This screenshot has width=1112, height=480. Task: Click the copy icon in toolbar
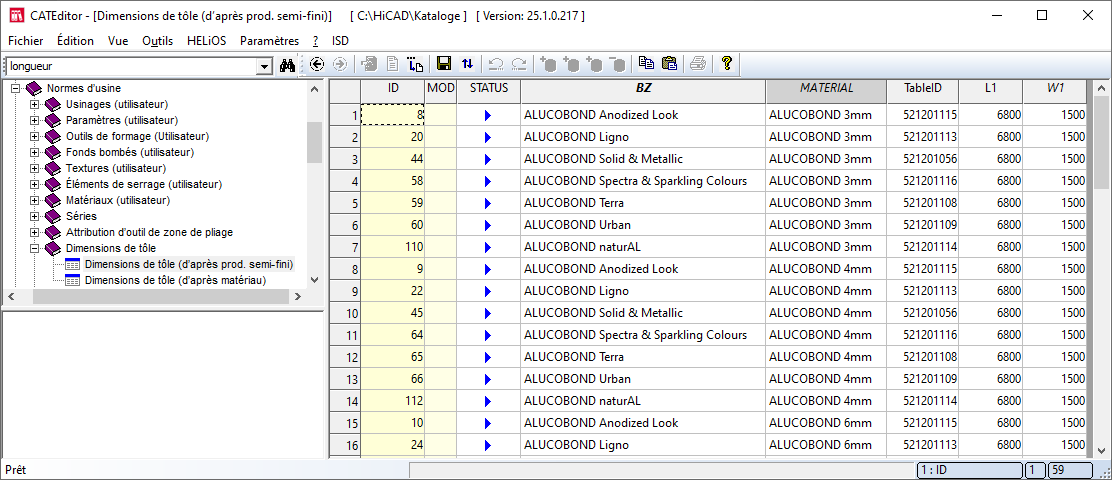(646, 64)
